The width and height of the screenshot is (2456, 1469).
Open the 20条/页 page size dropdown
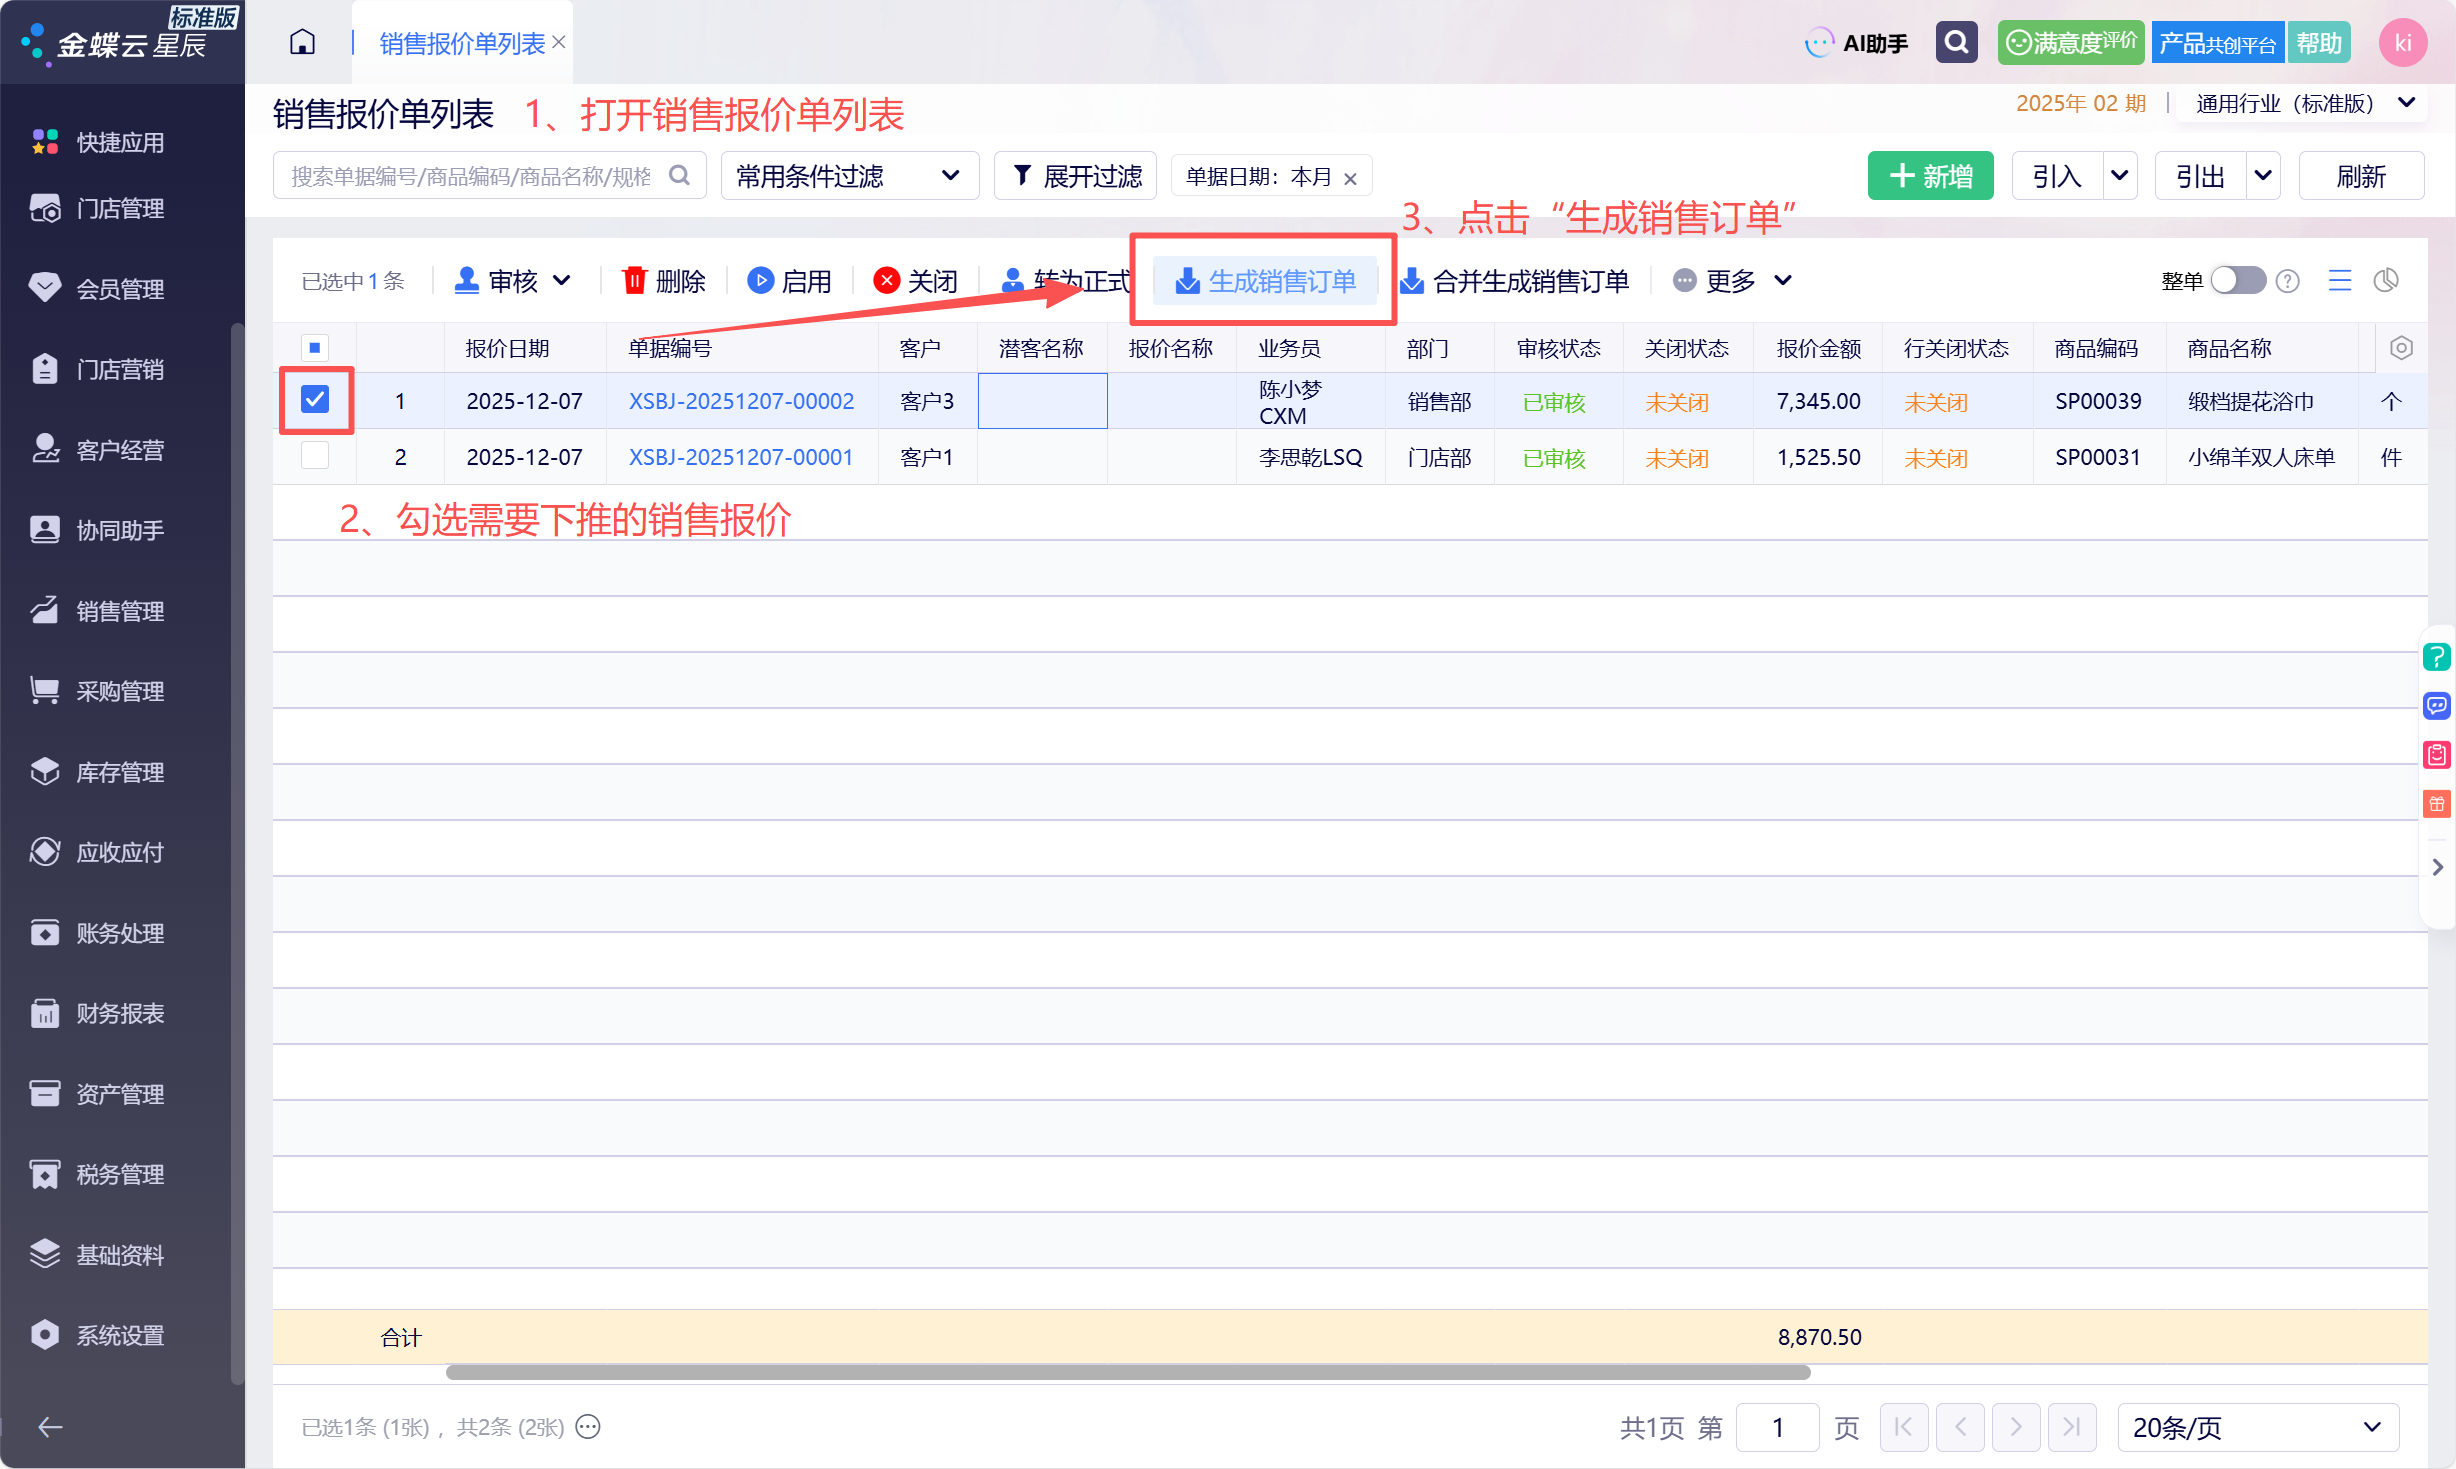(x=2258, y=1427)
